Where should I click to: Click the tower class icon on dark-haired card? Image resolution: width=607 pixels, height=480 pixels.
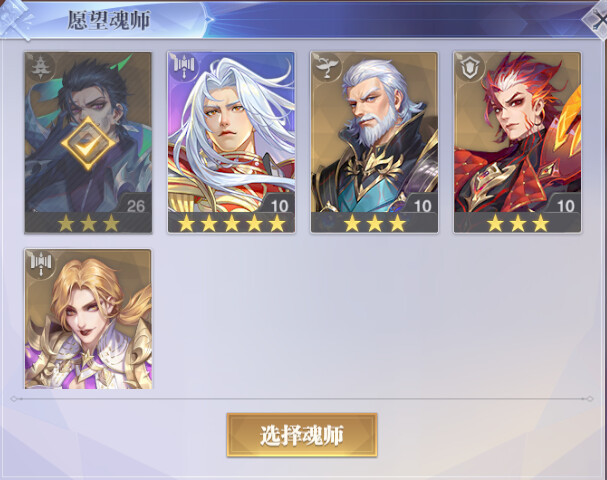(39, 67)
